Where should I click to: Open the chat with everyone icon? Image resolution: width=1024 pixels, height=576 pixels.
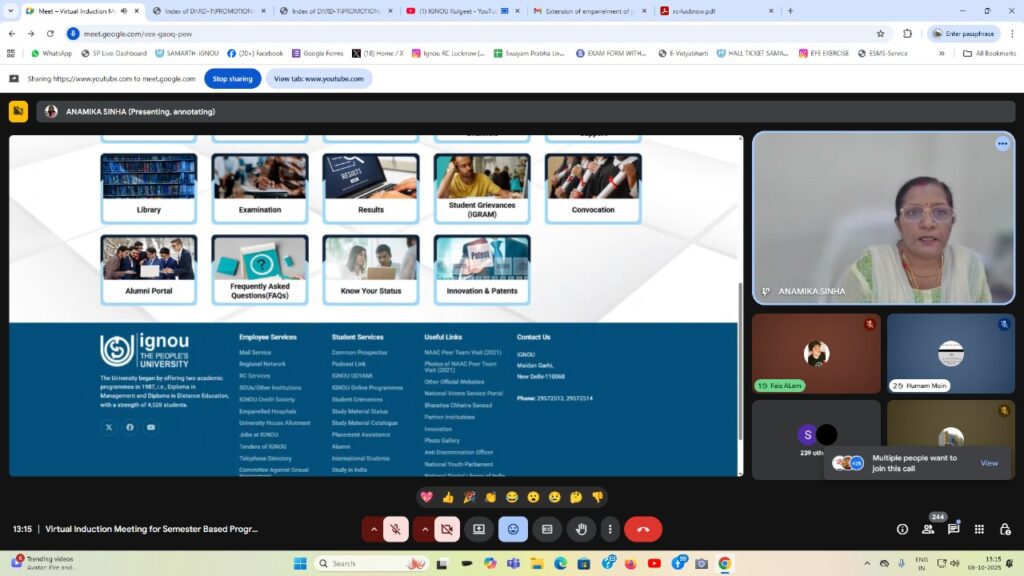[x=953, y=529]
